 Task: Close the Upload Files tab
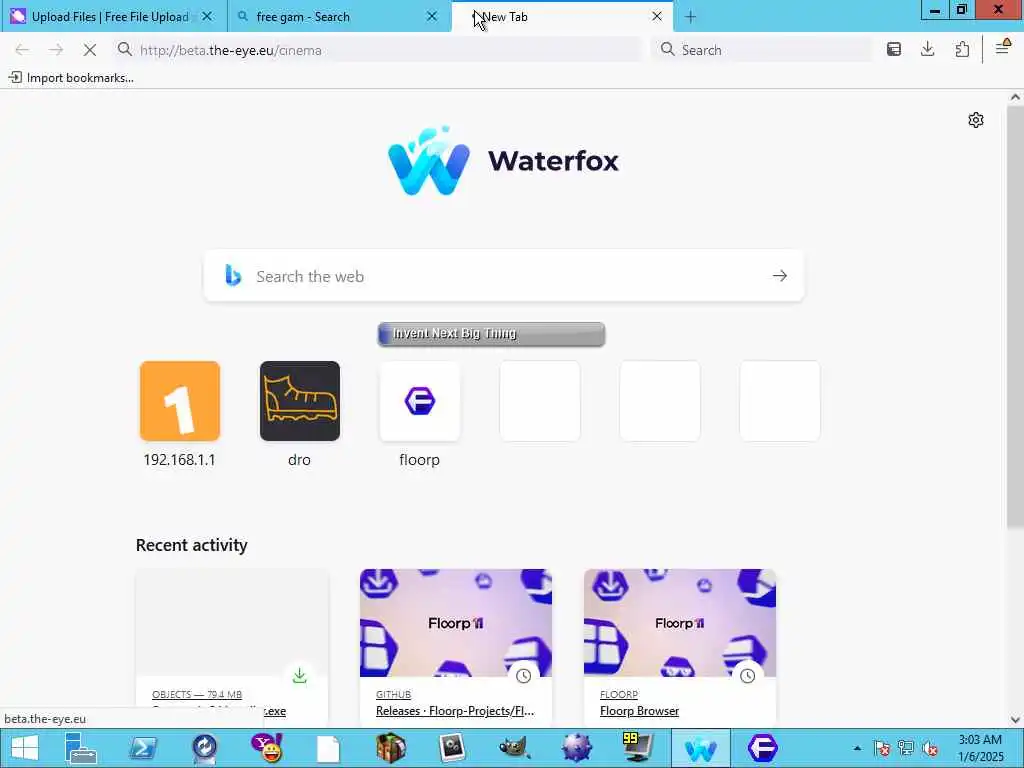tap(207, 17)
